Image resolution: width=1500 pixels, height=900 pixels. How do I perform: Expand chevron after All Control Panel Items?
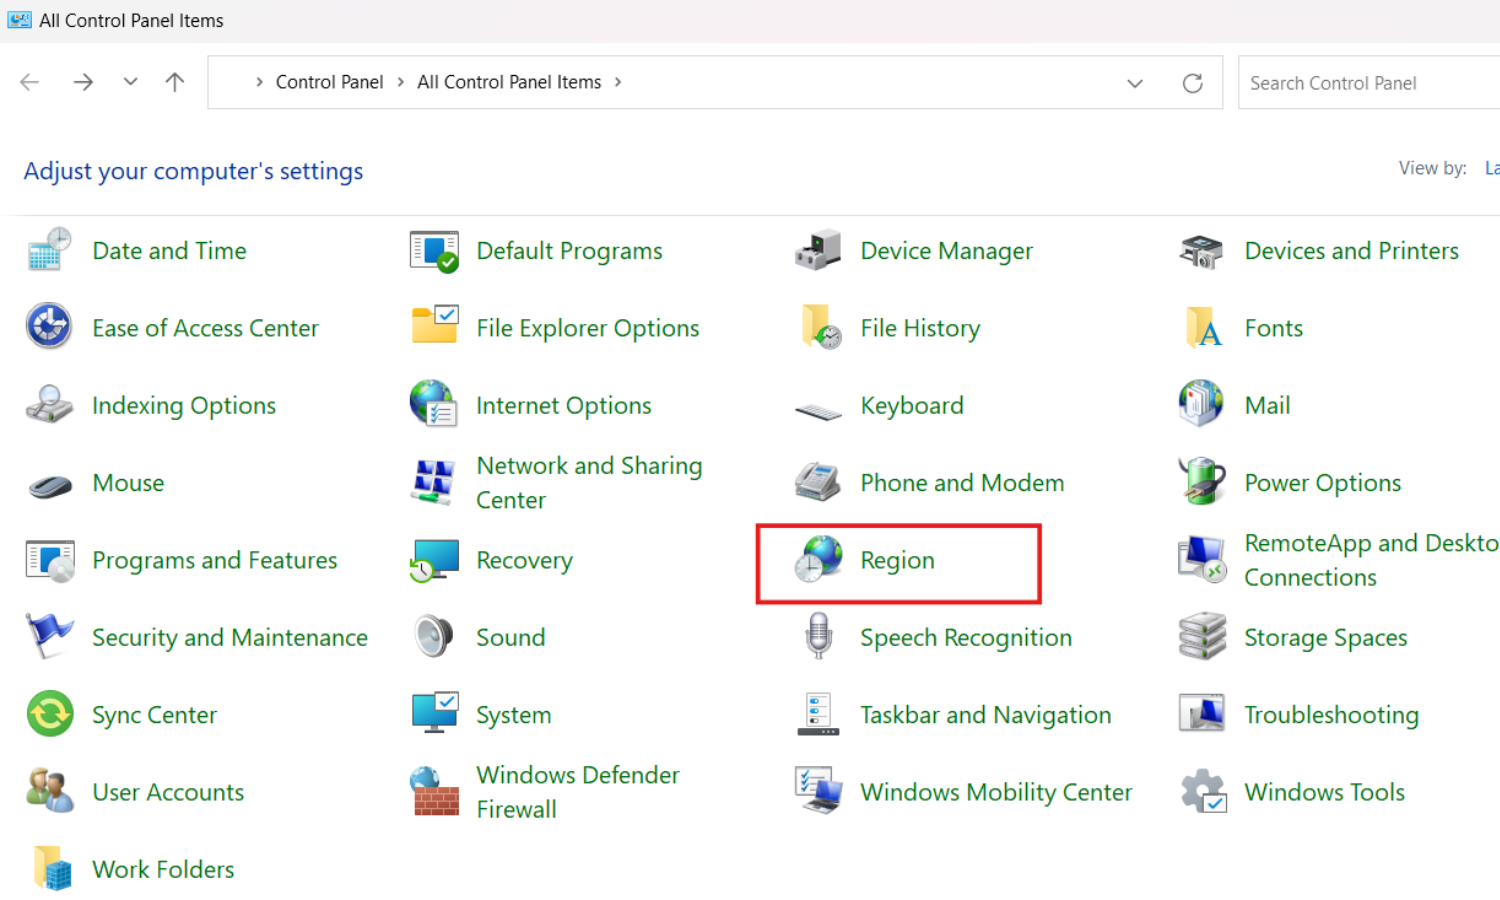[x=618, y=82]
